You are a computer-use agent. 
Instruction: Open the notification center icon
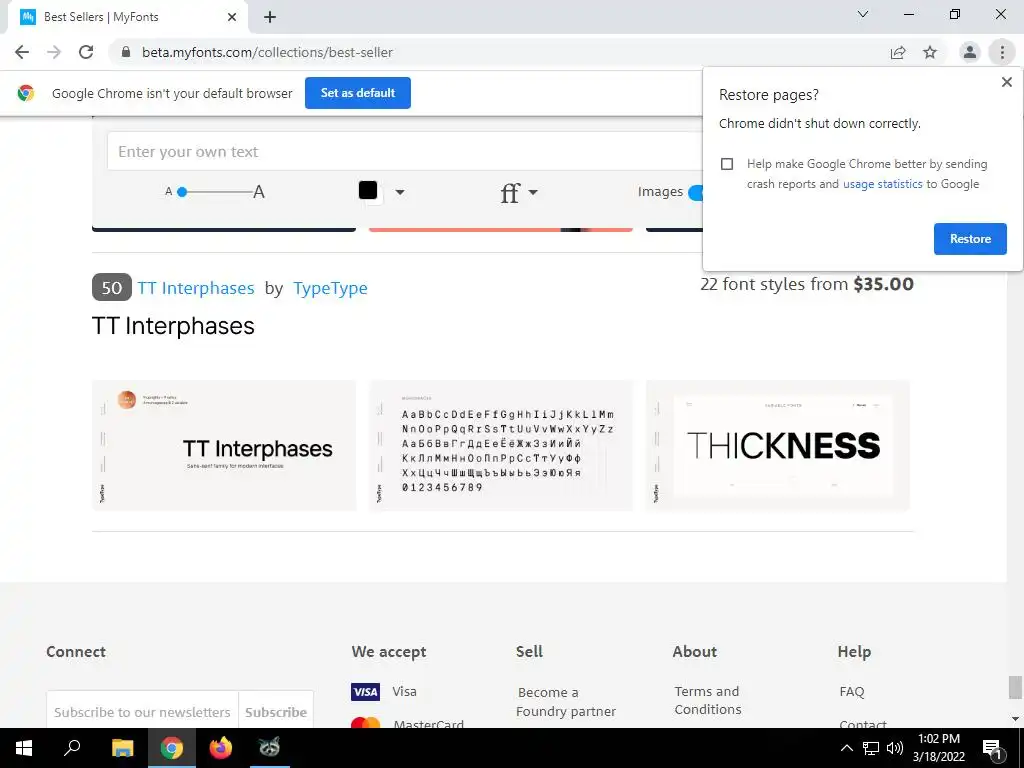tap(993, 748)
